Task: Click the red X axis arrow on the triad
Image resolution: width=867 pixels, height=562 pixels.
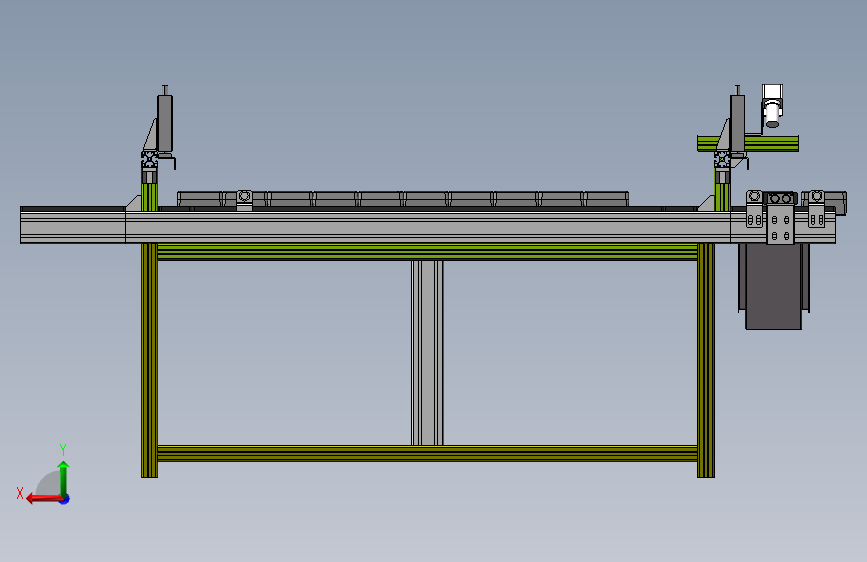Action: tap(44, 499)
